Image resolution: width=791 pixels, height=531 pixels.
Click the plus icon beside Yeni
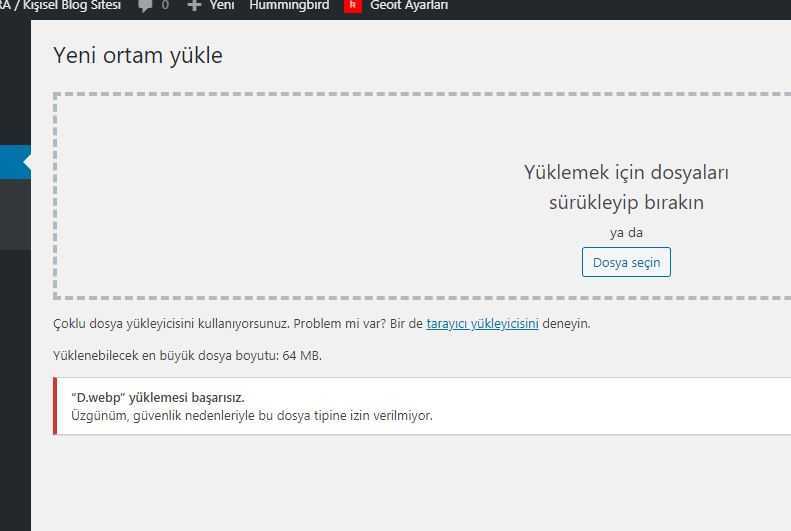(x=194, y=6)
